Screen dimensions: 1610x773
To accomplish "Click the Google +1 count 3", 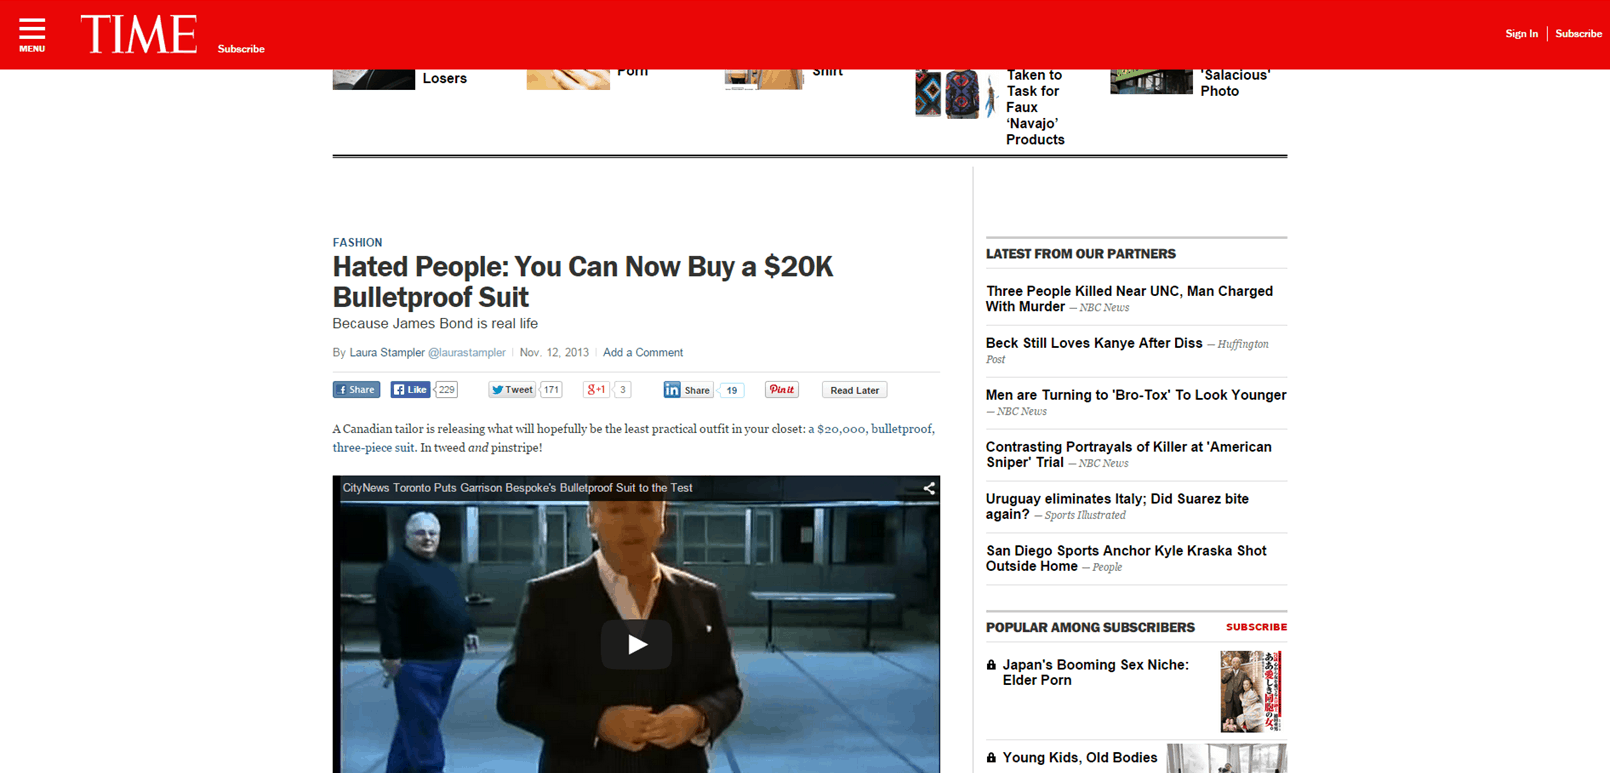I will (622, 390).
